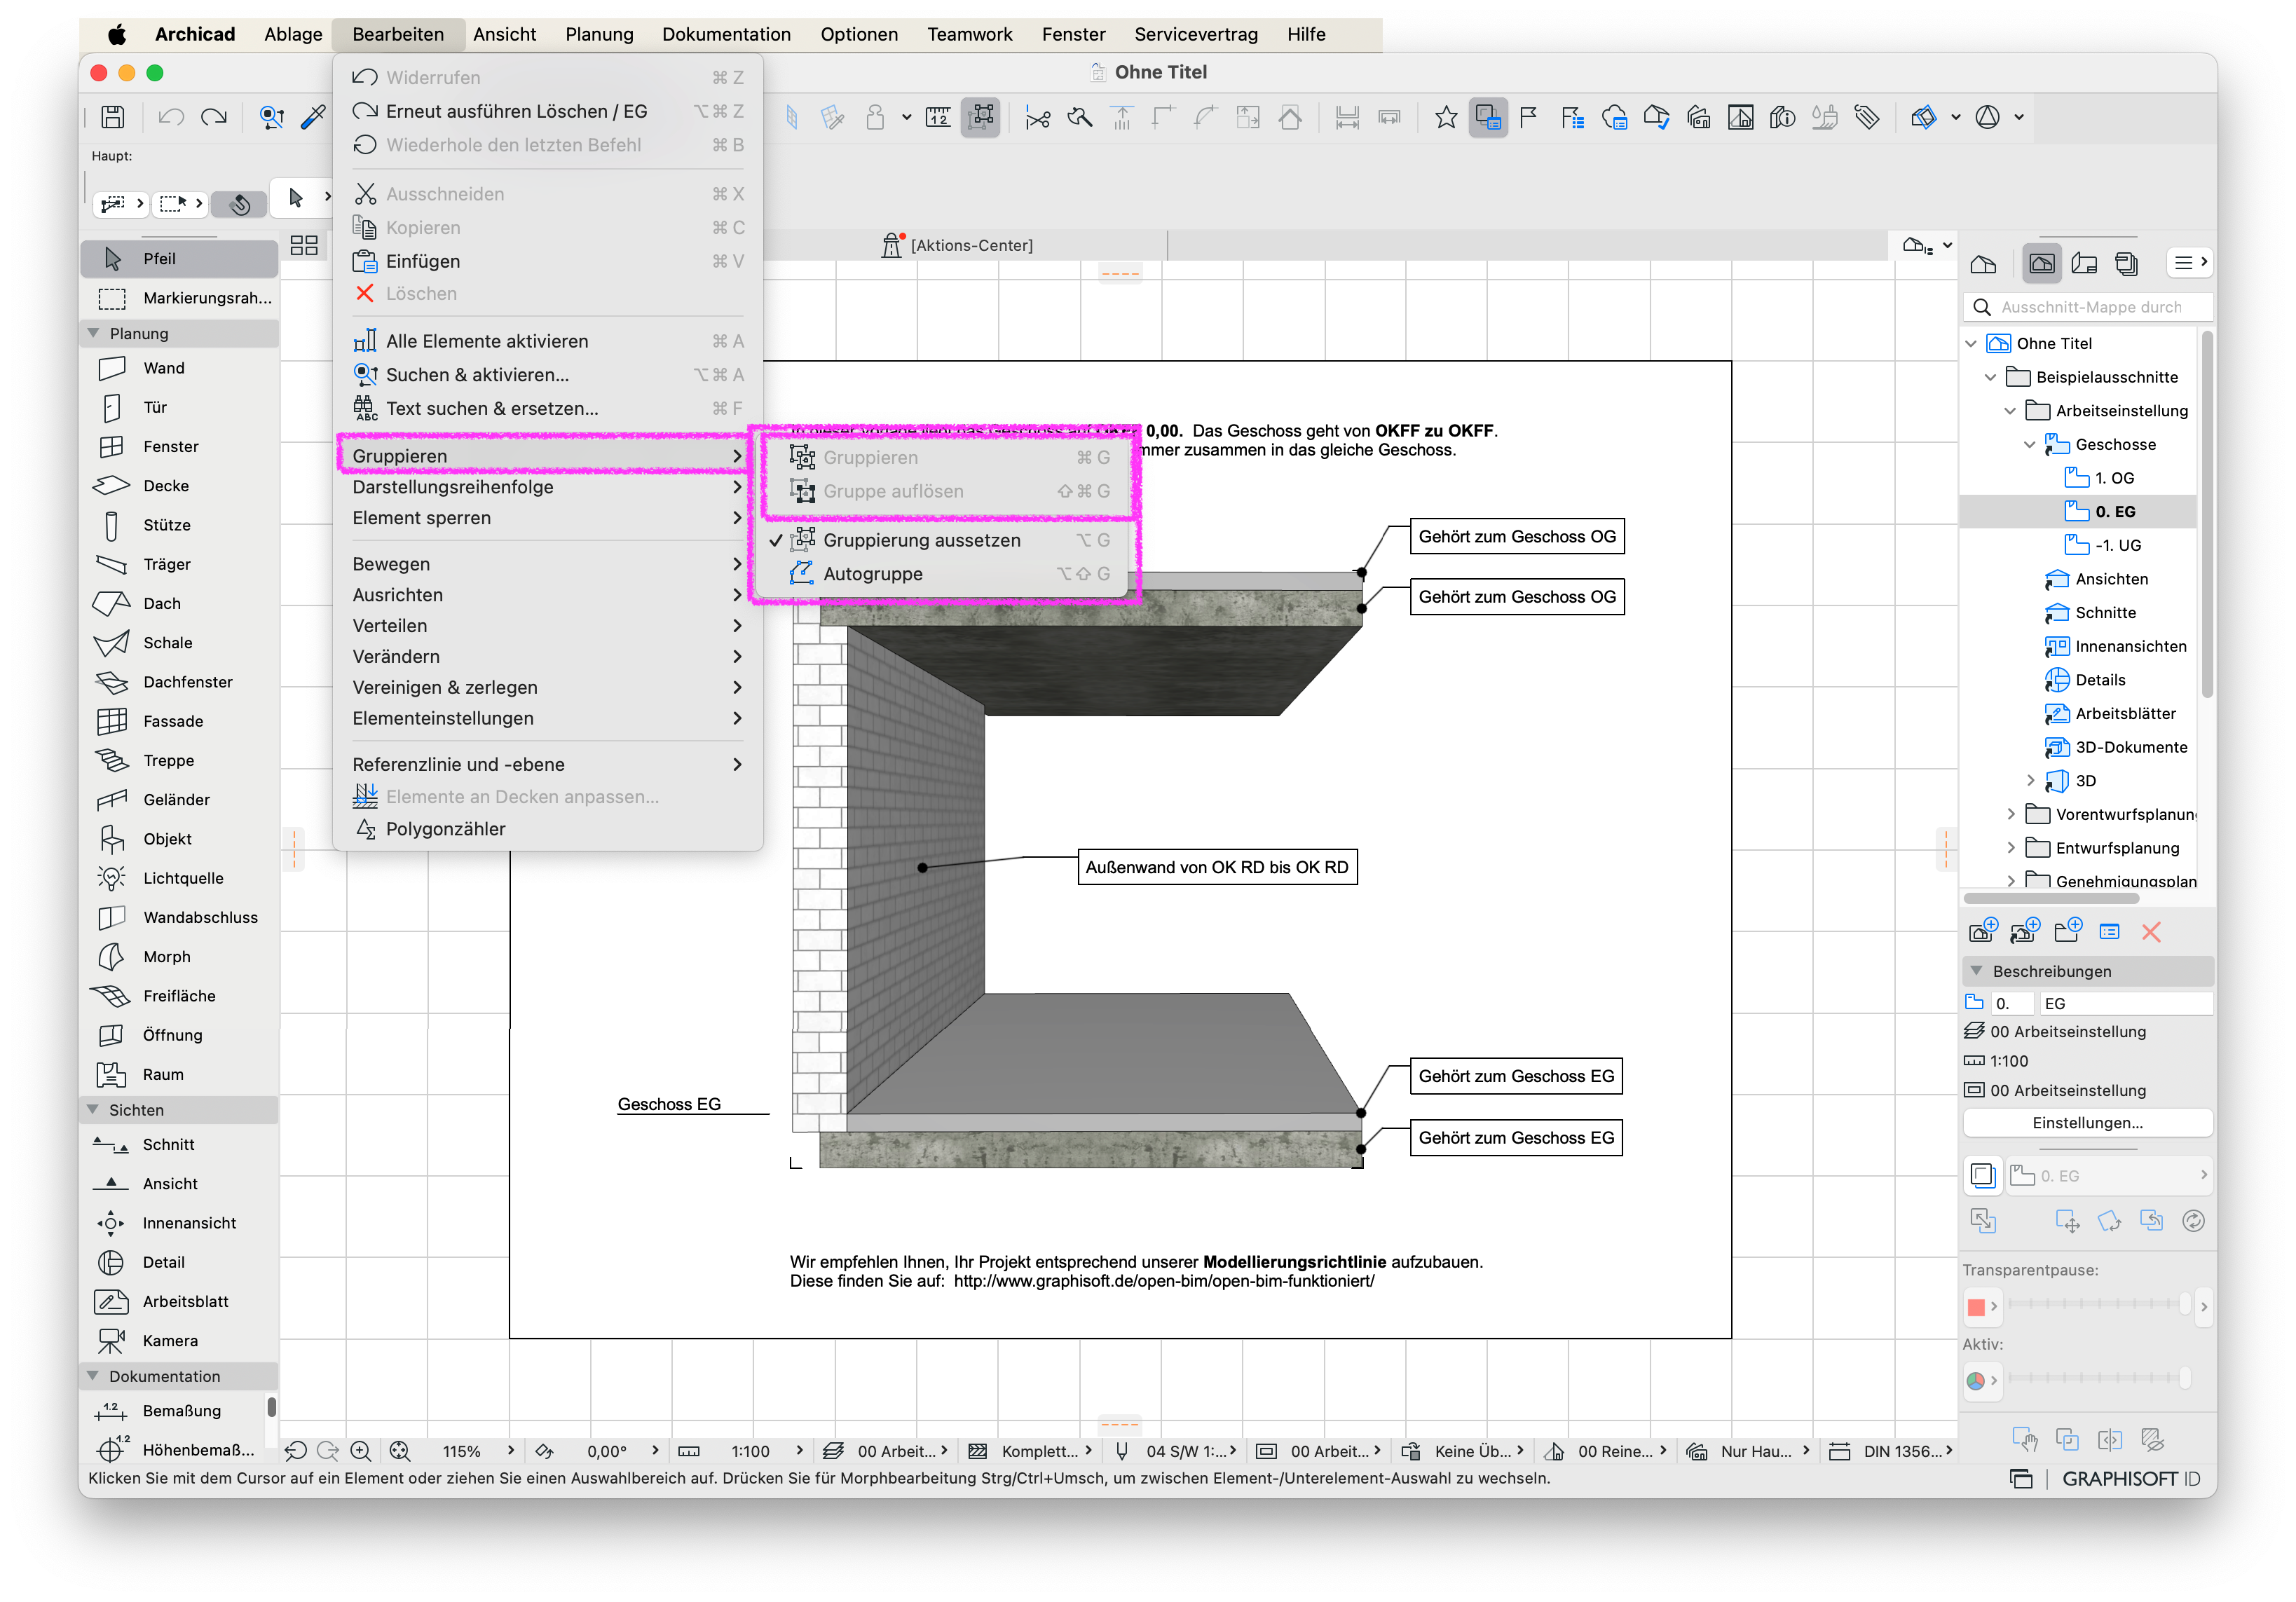Screen dimensions: 2296x1602
Task: Click the GRAPHISOFT ID label
Action: coord(2131,1478)
